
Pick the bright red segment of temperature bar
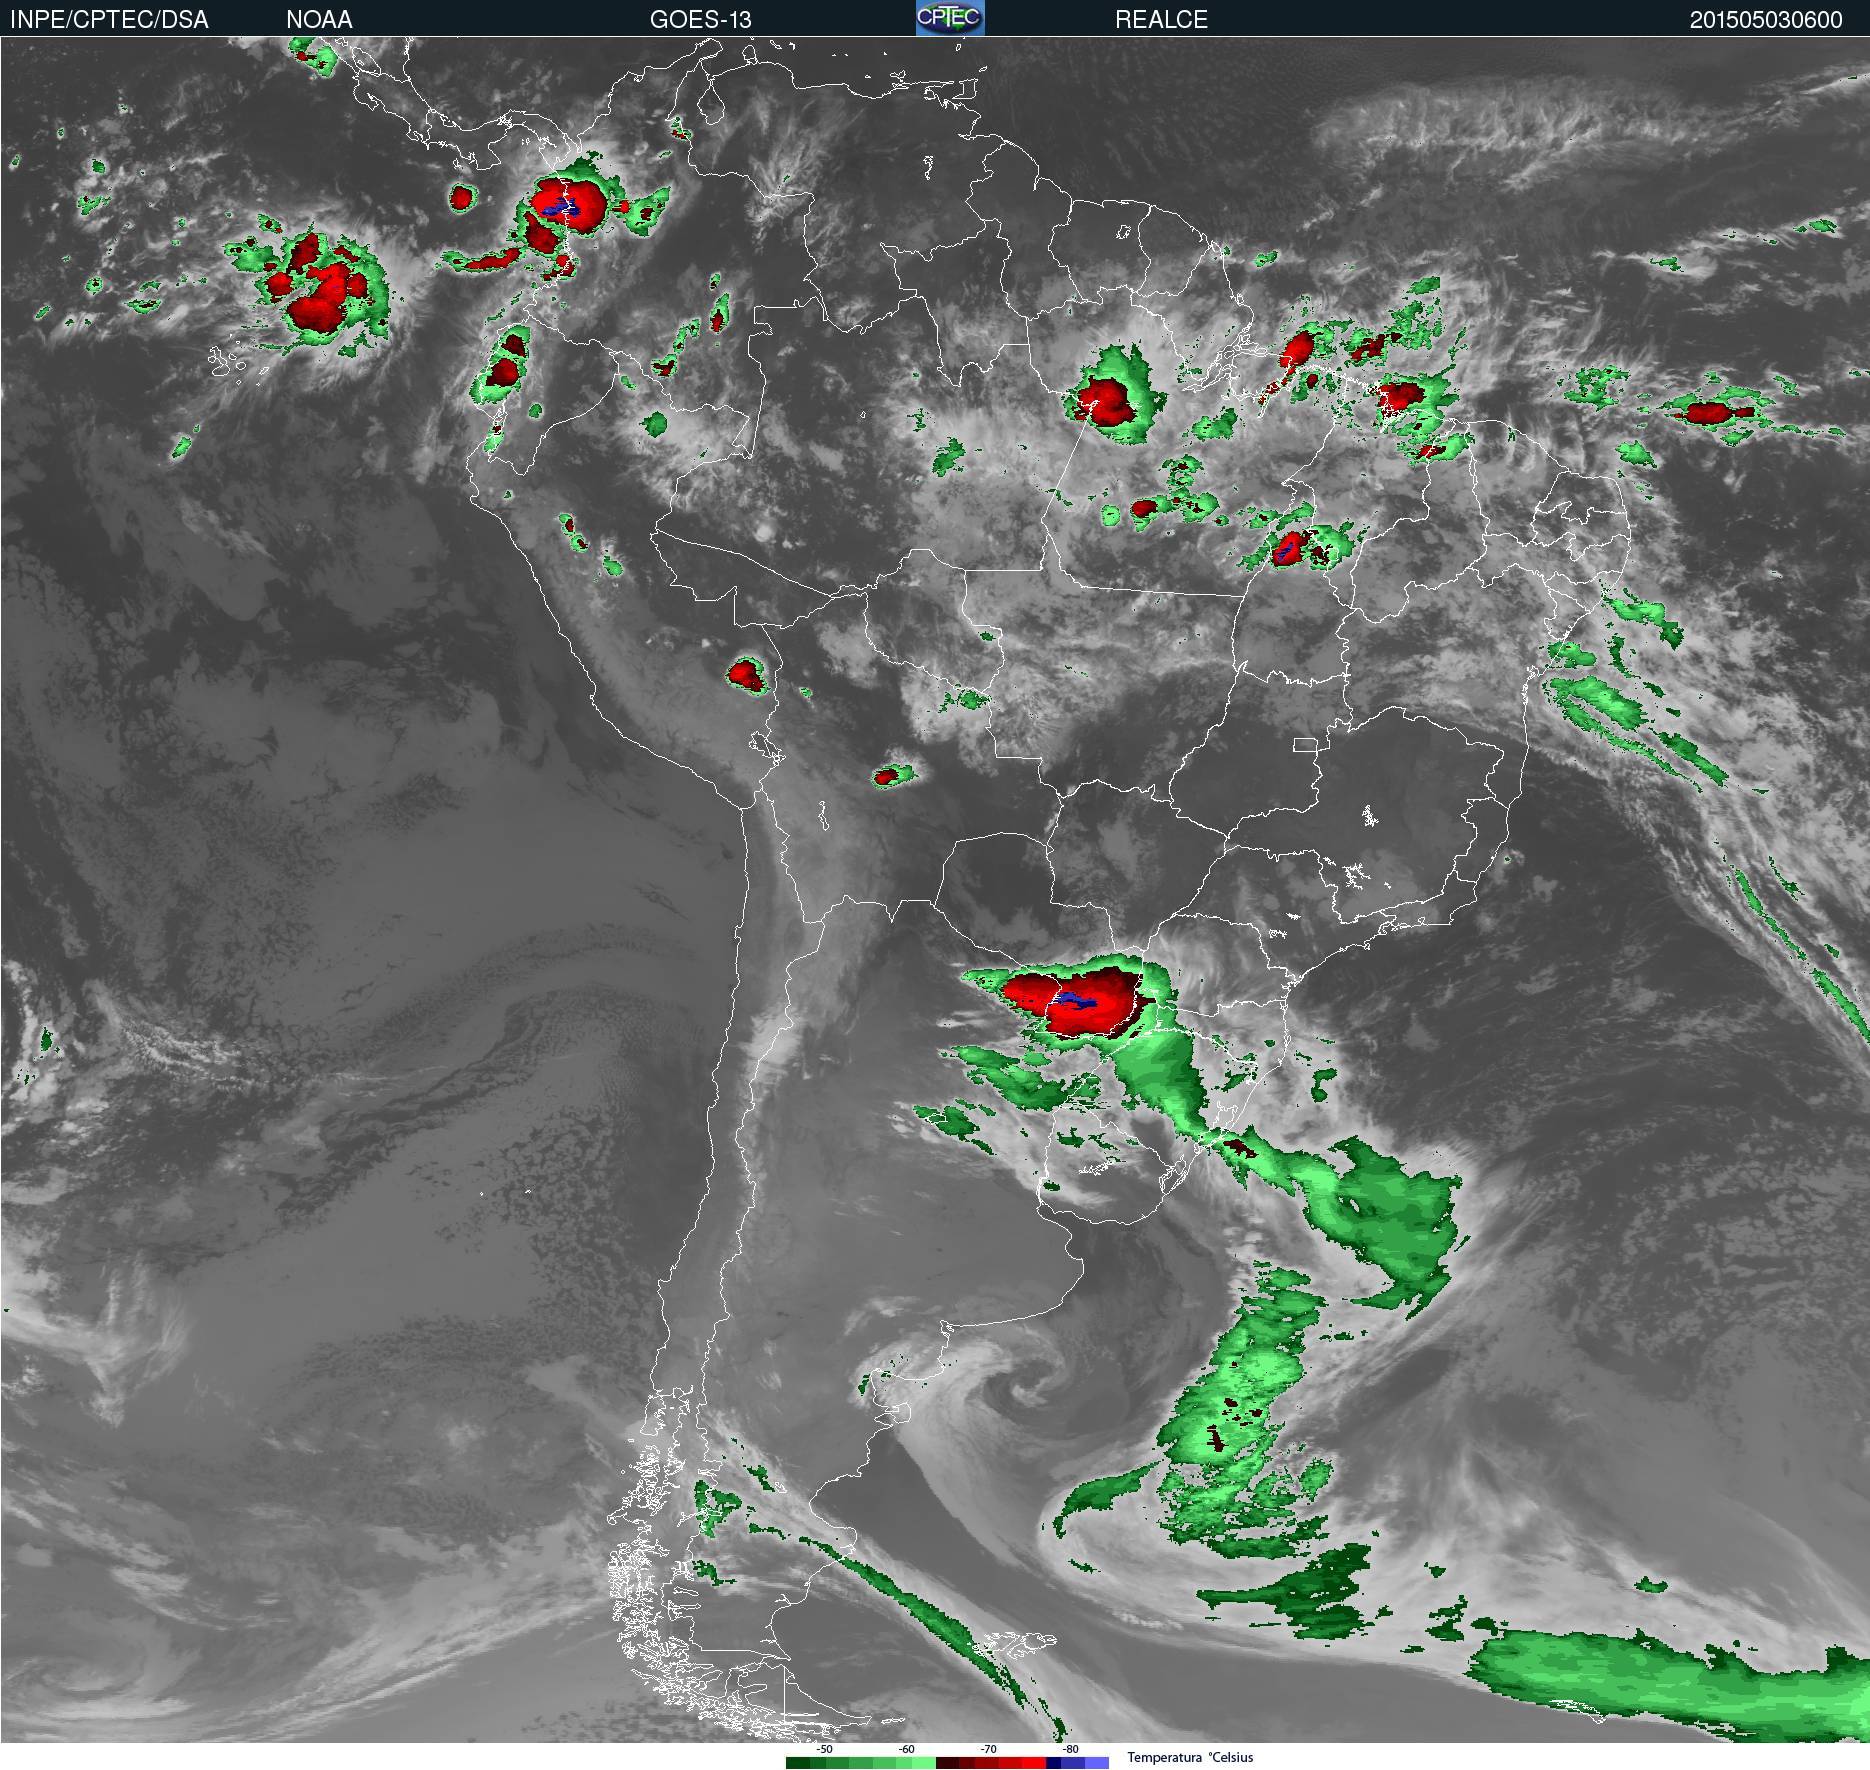(x=1034, y=1763)
